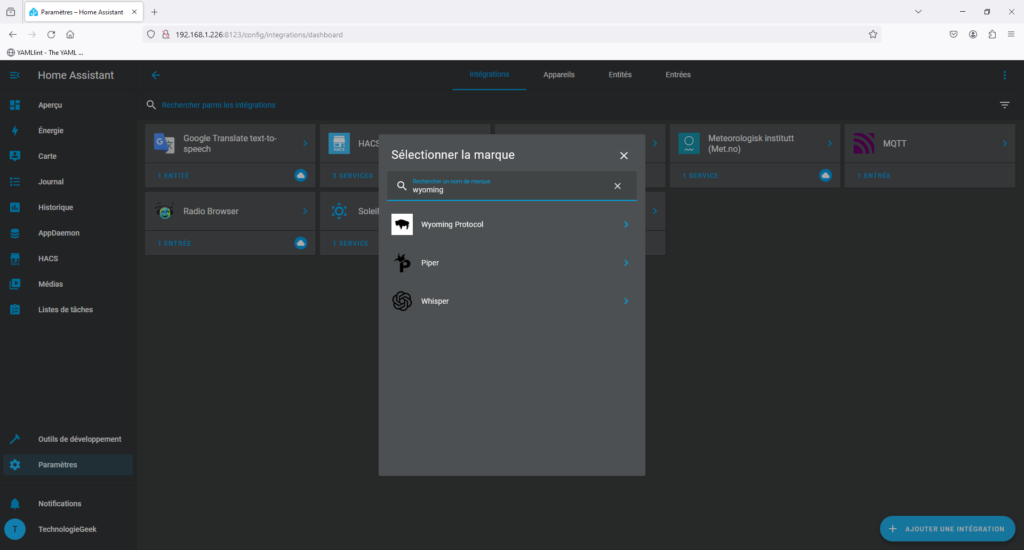
Task: Open the TechnologieGeek user avatar
Action: [15, 529]
